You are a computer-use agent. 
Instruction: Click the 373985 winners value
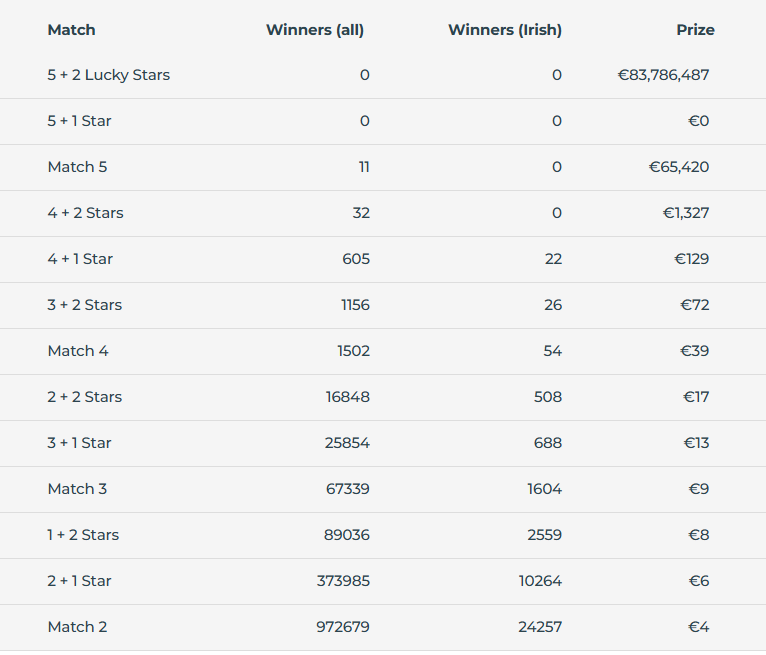[343, 581]
